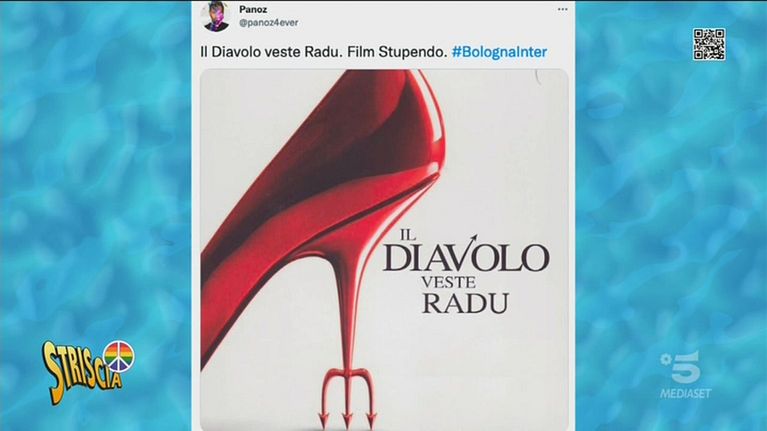767x431 pixels.
Task: Click the flower icon beside the 5 logo
Action: 665,359
